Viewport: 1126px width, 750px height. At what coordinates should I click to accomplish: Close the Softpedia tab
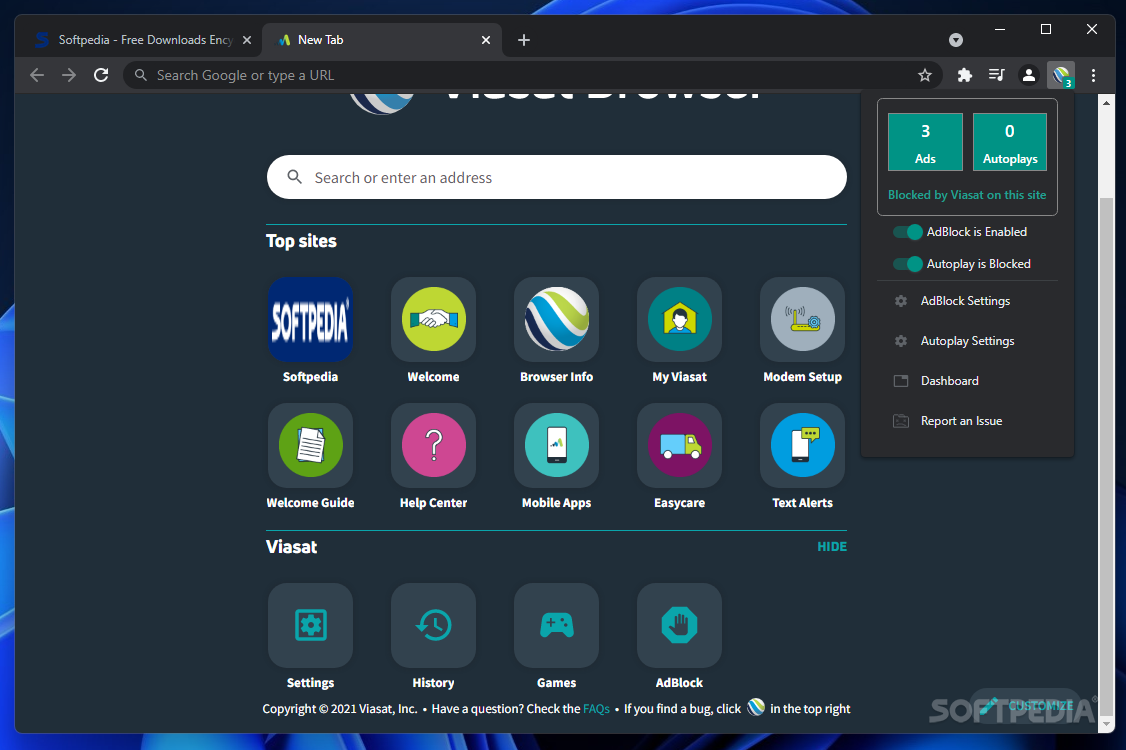pyautogui.click(x=247, y=40)
